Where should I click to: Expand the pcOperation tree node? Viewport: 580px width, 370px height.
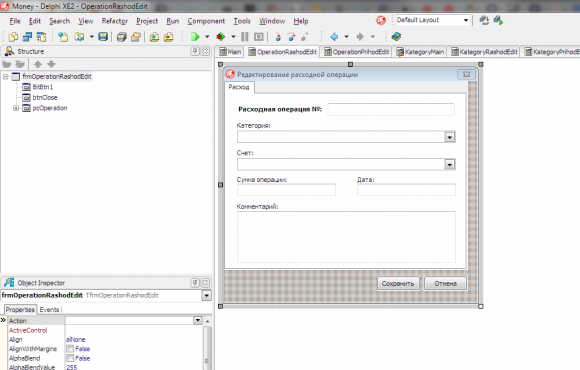click(16, 108)
